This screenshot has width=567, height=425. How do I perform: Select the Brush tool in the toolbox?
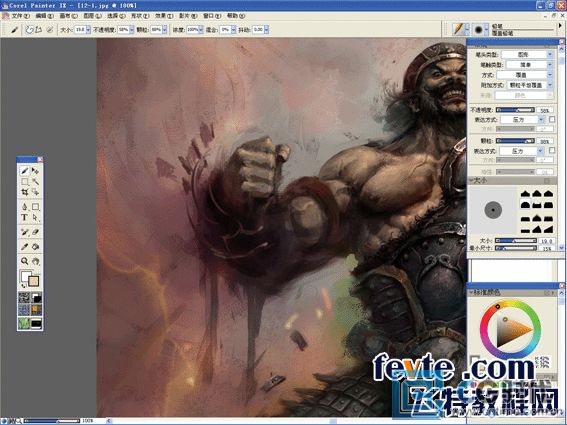tap(25, 170)
